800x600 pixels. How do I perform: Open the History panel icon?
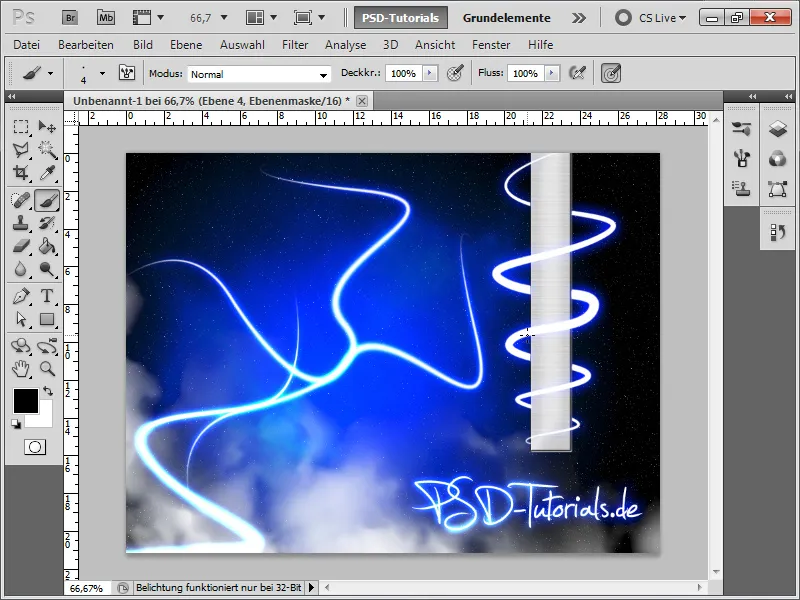pyautogui.click(x=777, y=232)
